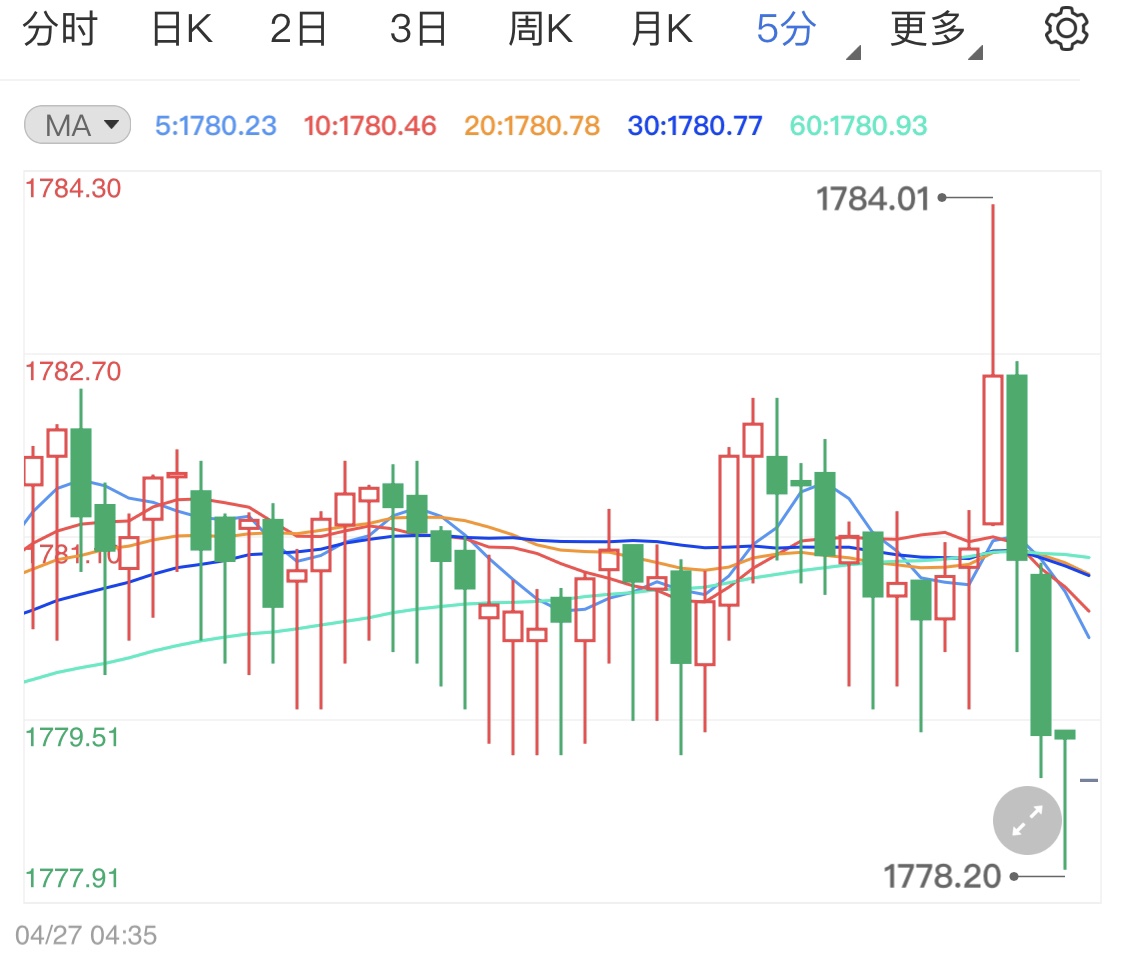The image size is (1125, 965).
Task: Click the timestamp 04/27 04:35
Action: 85,936
